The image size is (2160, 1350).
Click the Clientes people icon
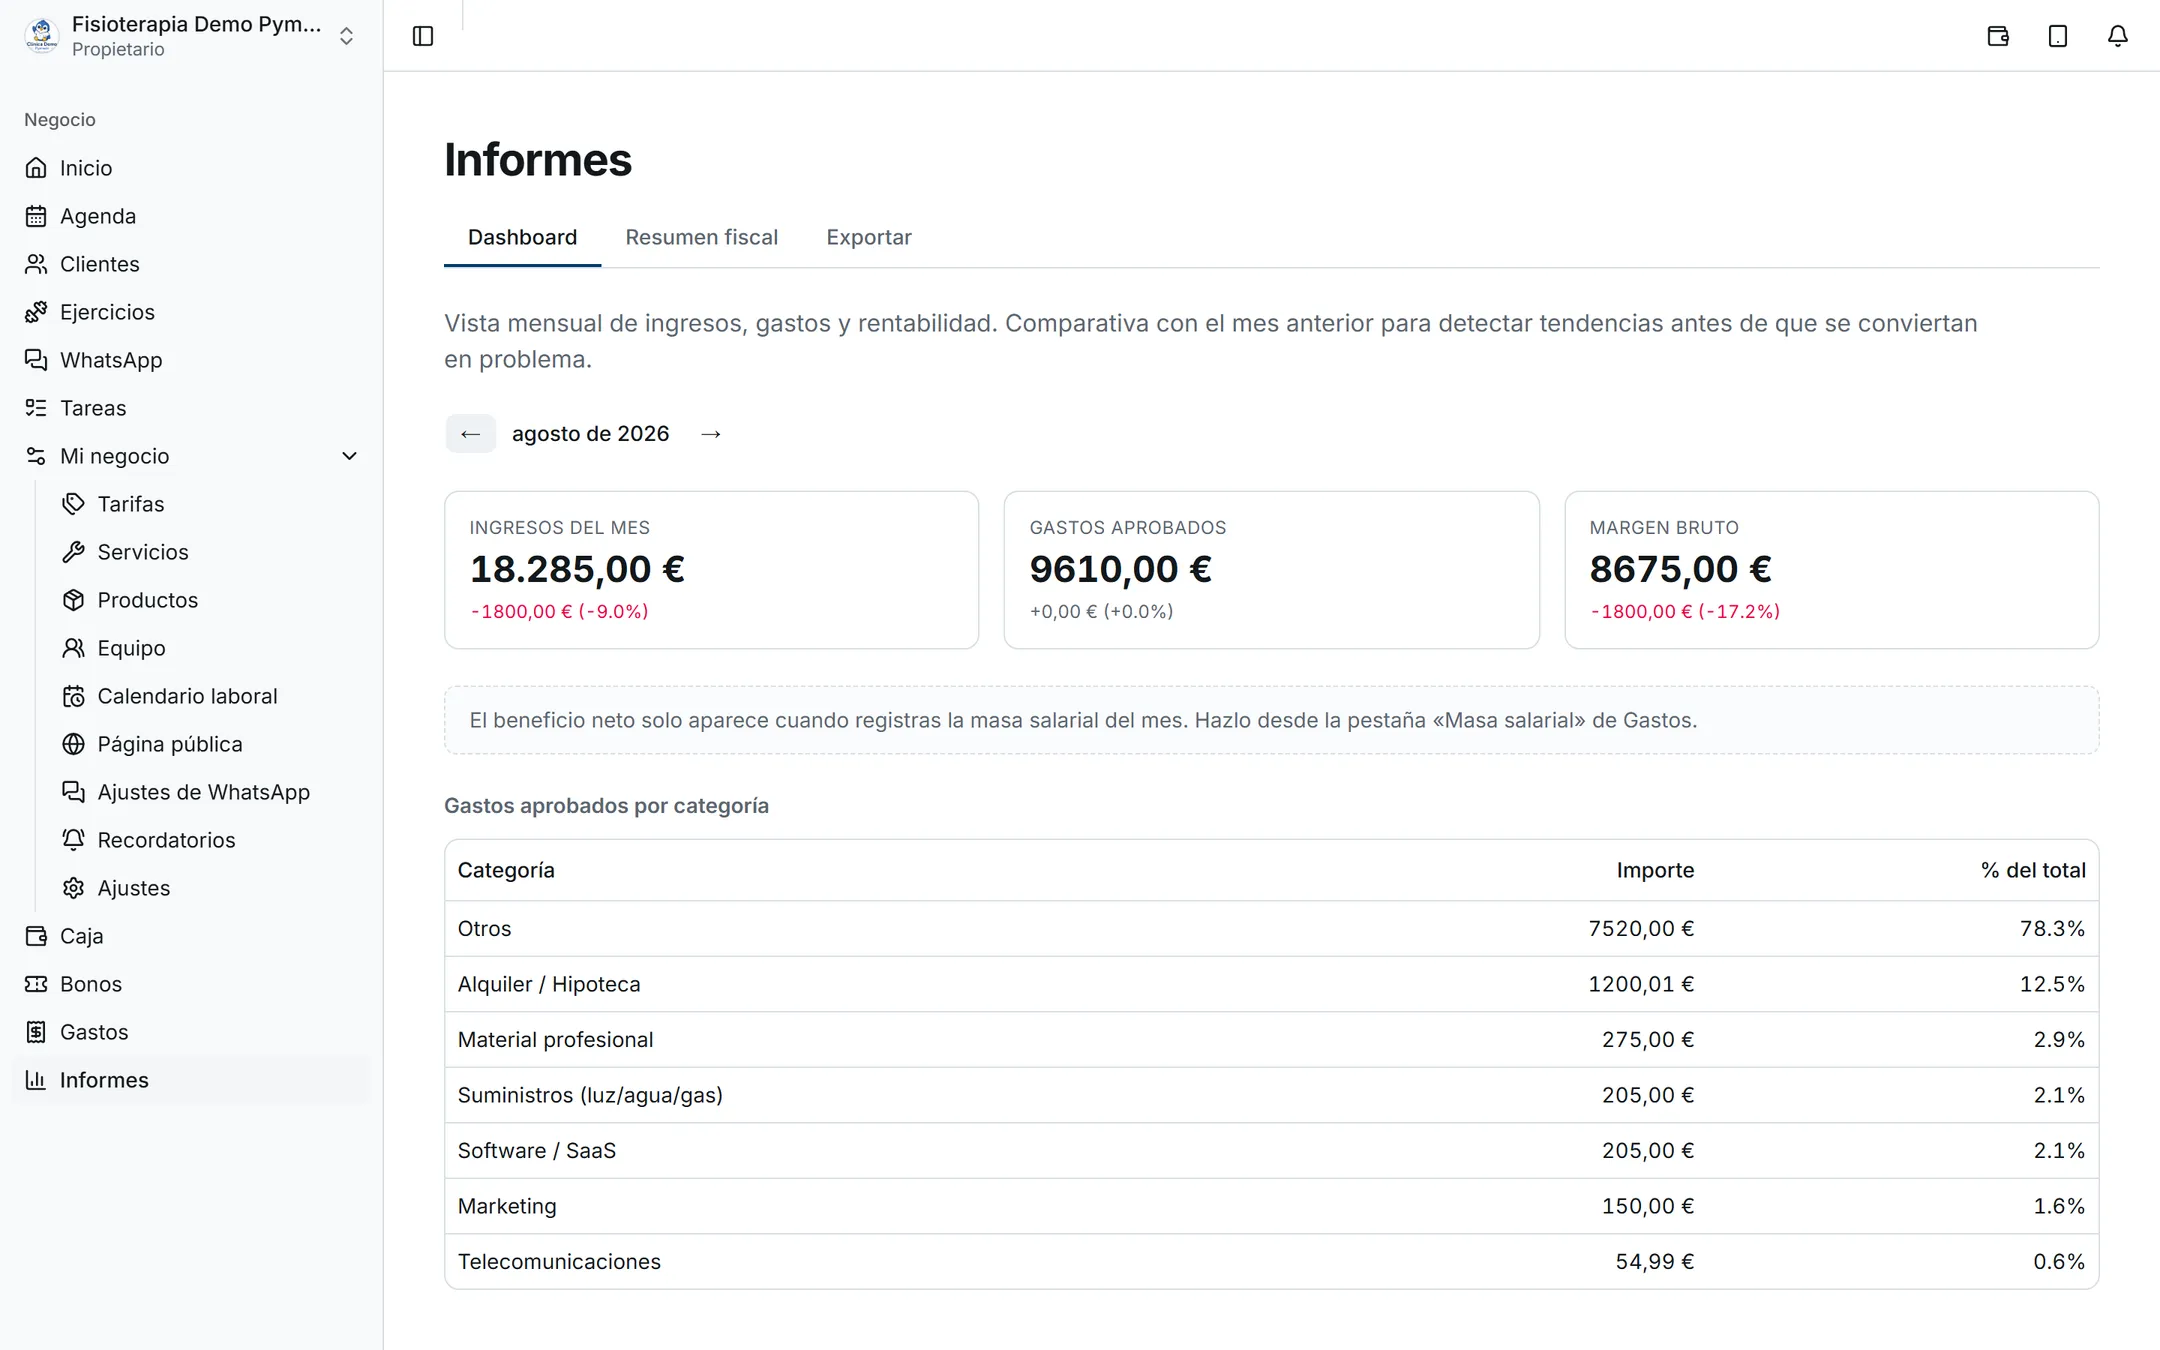pos(36,264)
